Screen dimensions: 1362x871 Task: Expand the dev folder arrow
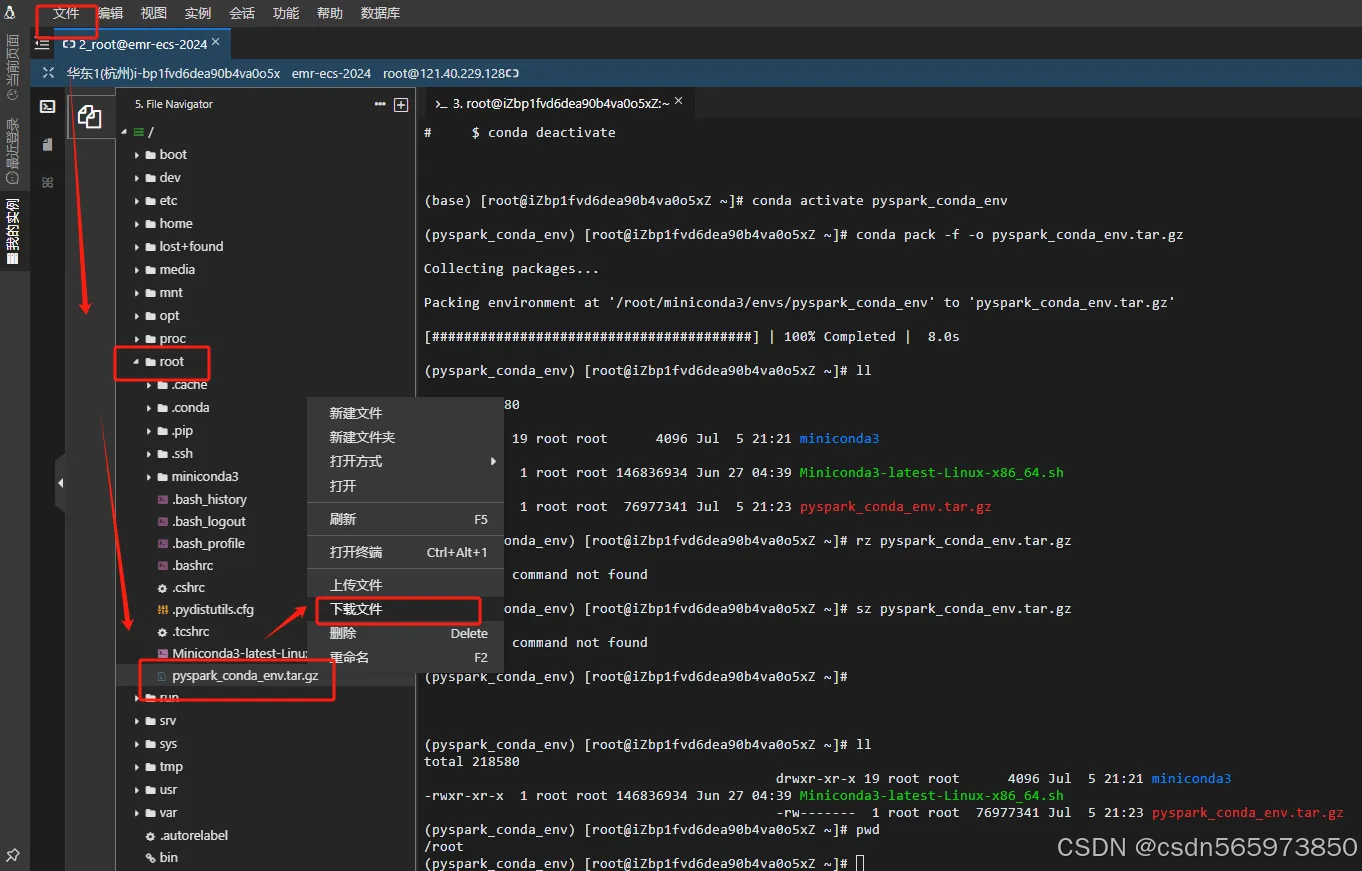(x=137, y=178)
